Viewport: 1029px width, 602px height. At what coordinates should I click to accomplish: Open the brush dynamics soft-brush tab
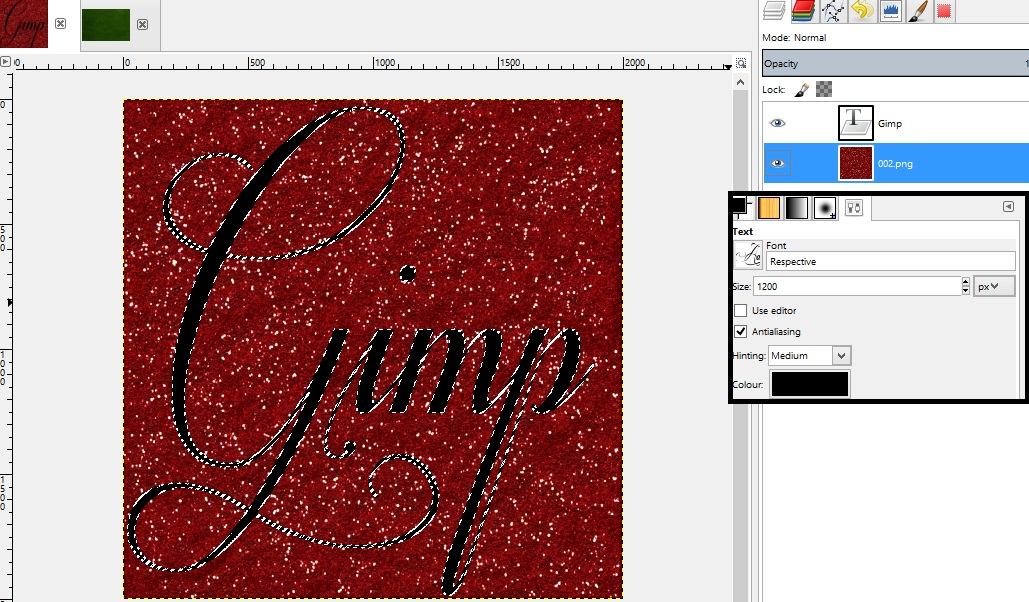click(x=825, y=208)
